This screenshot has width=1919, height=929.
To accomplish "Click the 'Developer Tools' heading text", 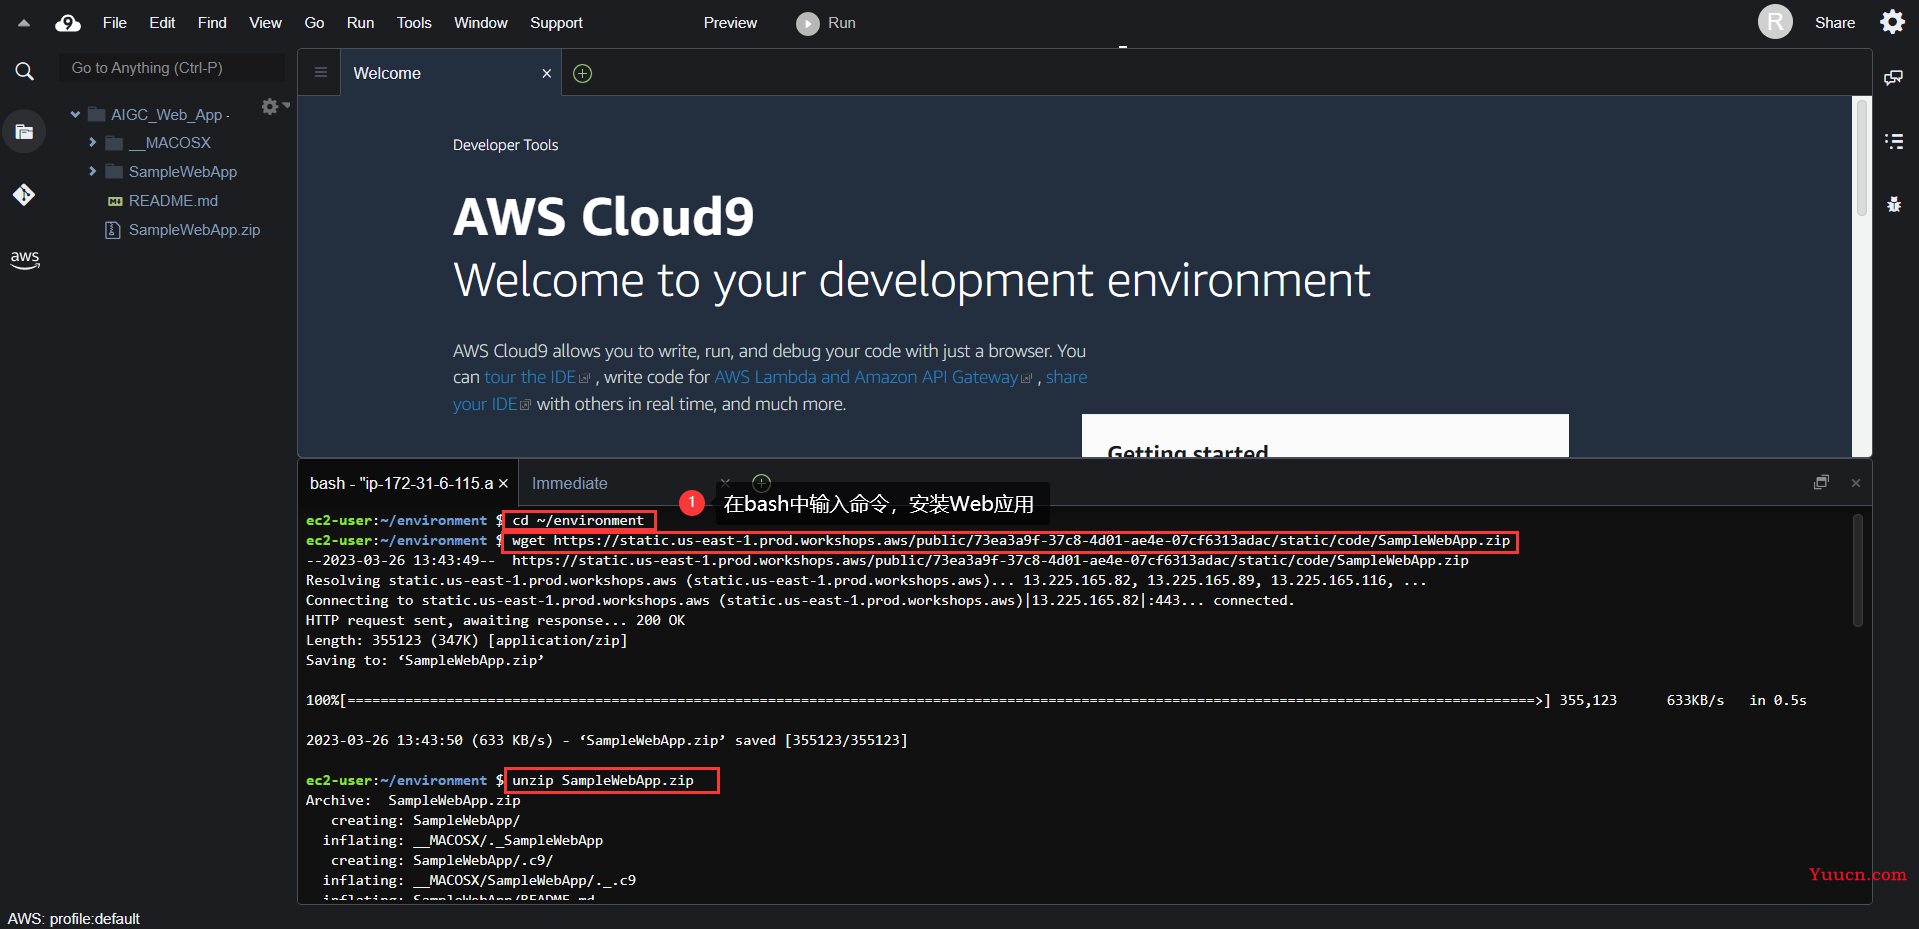I will click(x=505, y=145).
